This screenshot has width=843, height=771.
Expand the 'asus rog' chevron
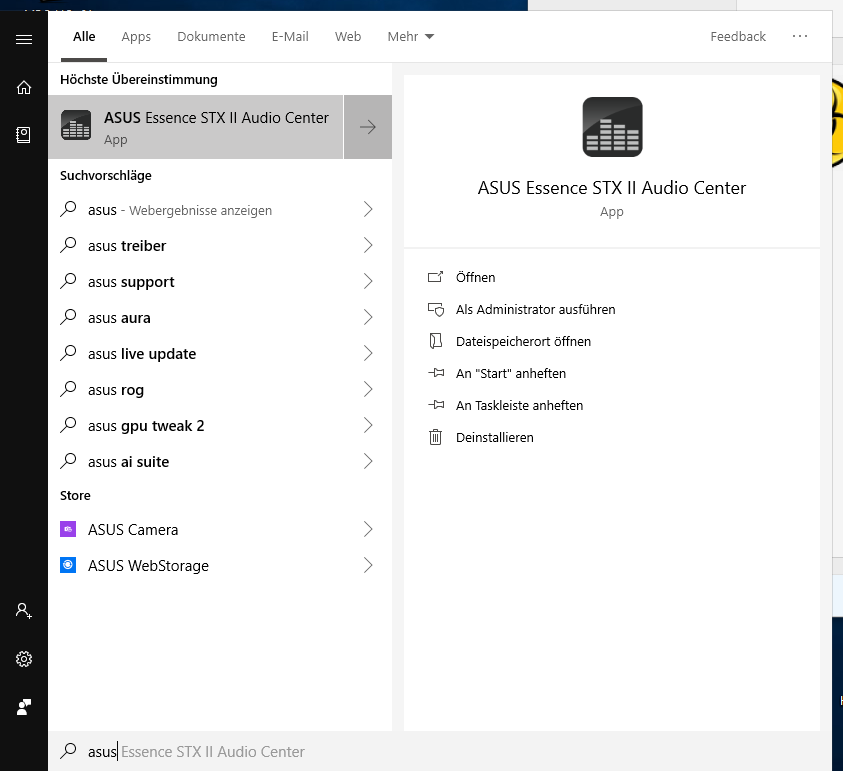point(368,389)
